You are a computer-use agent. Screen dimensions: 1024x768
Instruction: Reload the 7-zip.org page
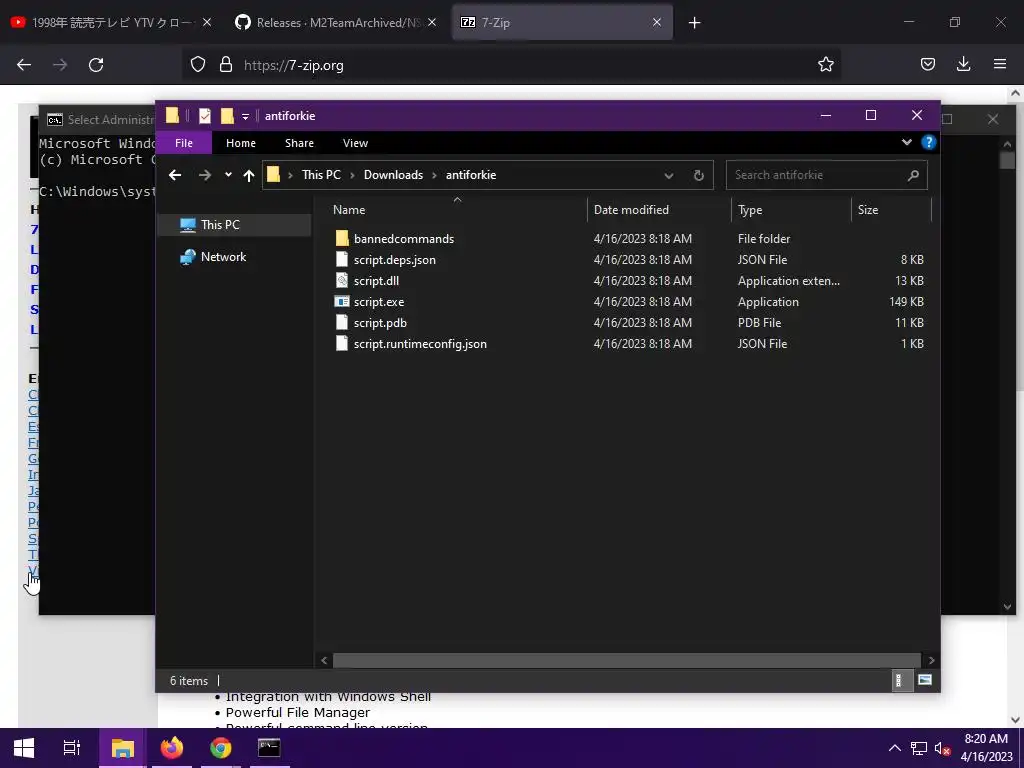[x=96, y=65]
